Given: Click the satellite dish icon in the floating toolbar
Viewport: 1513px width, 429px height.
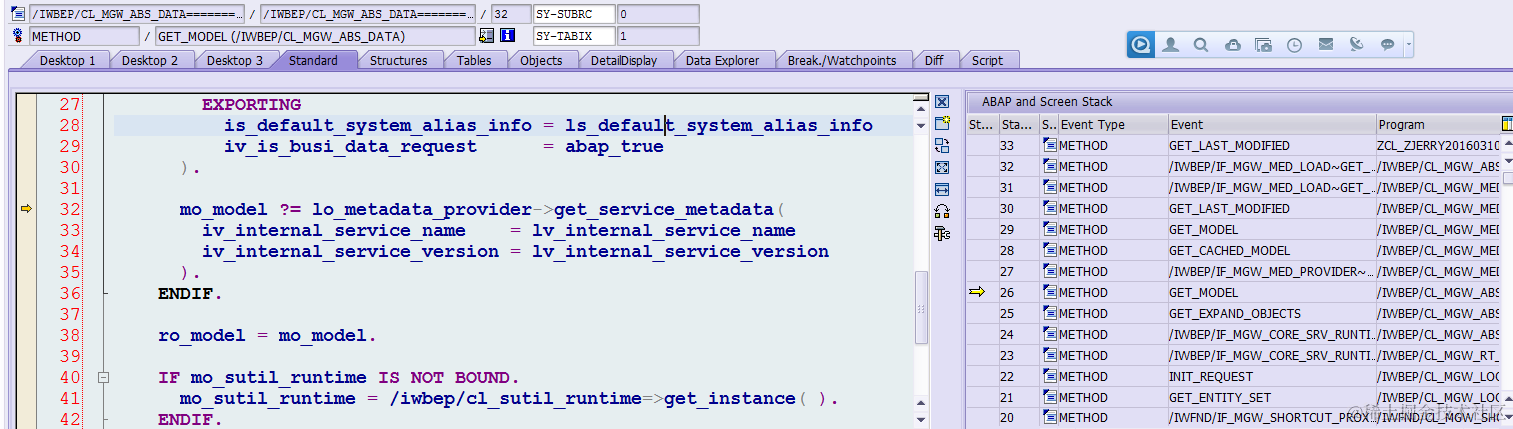Looking at the screenshot, I should pos(1357,45).
